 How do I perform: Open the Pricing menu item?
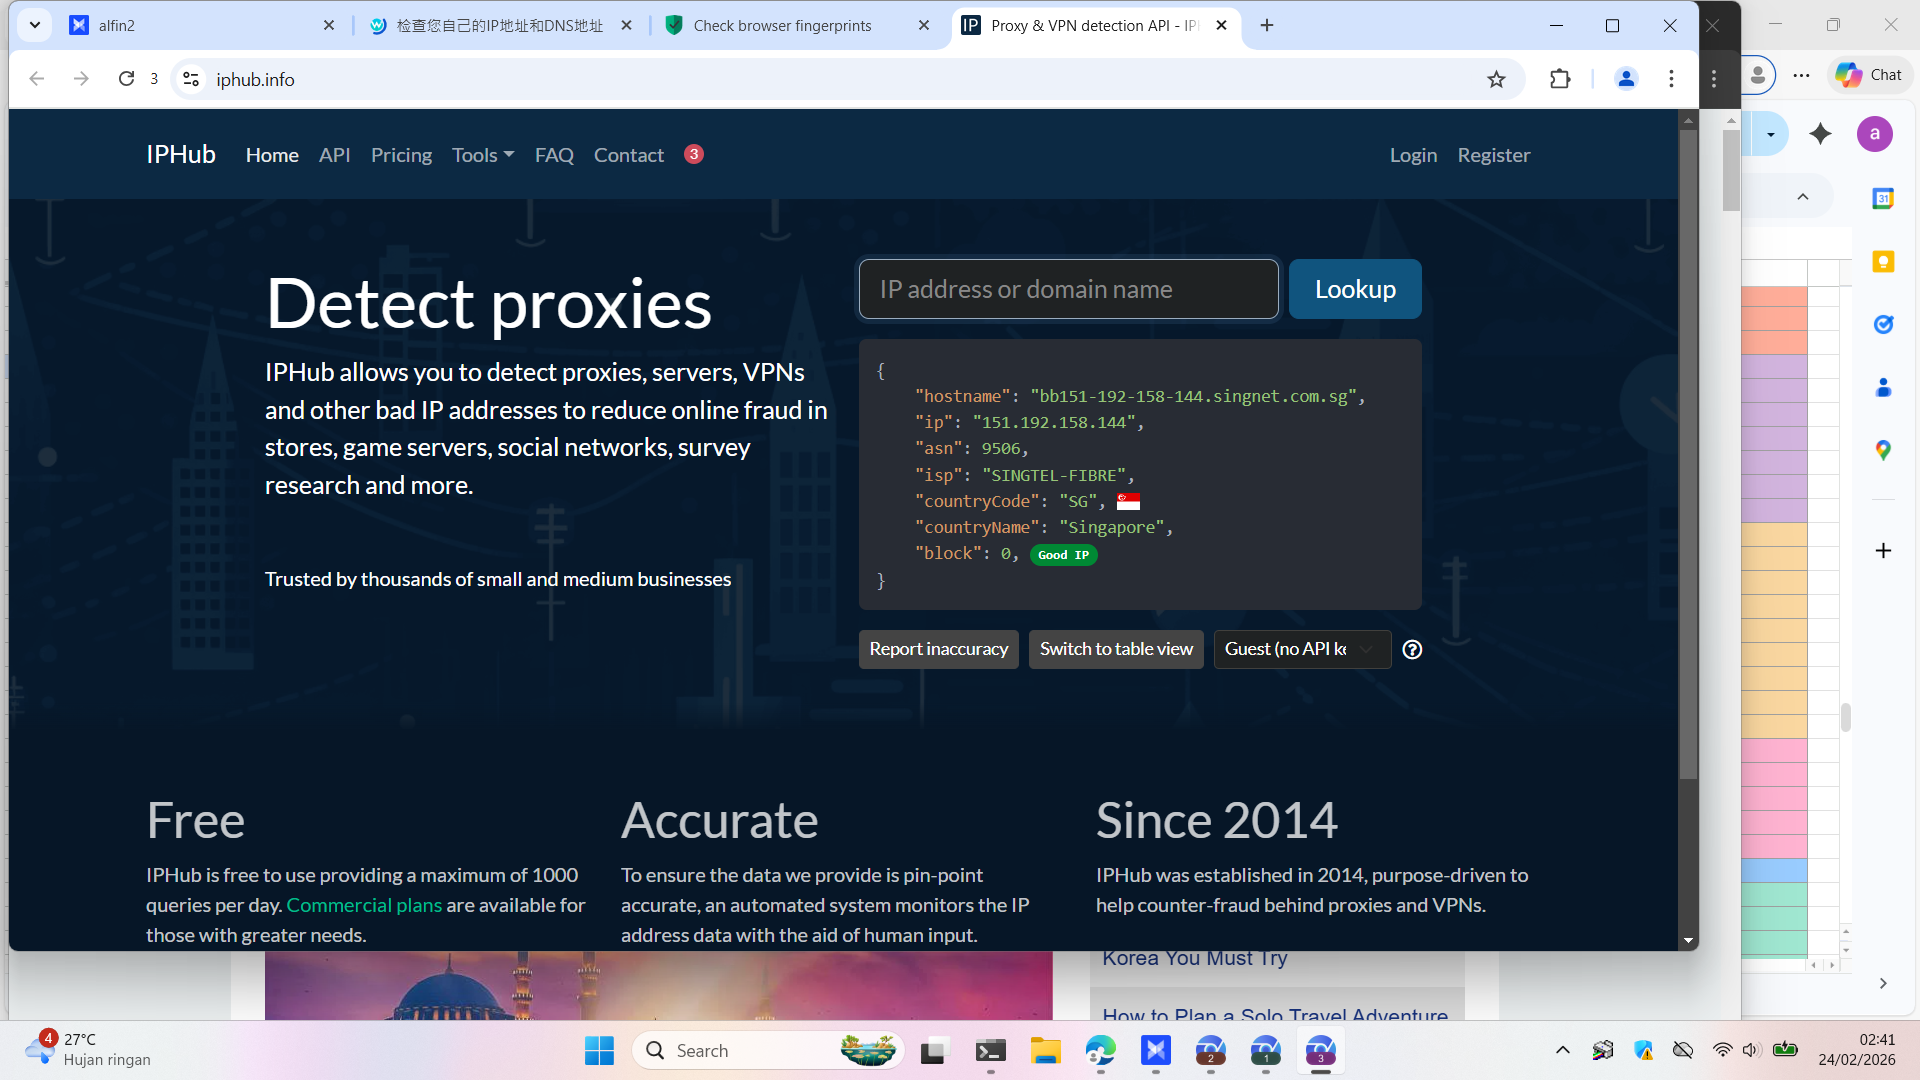(x=401, y=155)
